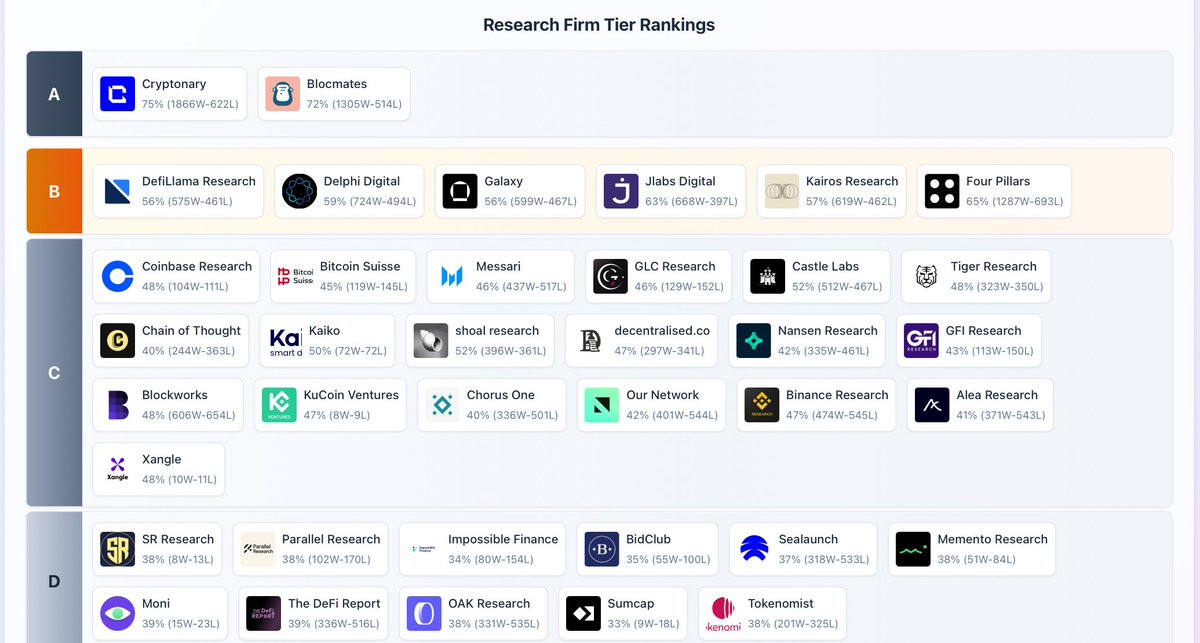Click the Kairos Research logo

(x=782, y=191)
